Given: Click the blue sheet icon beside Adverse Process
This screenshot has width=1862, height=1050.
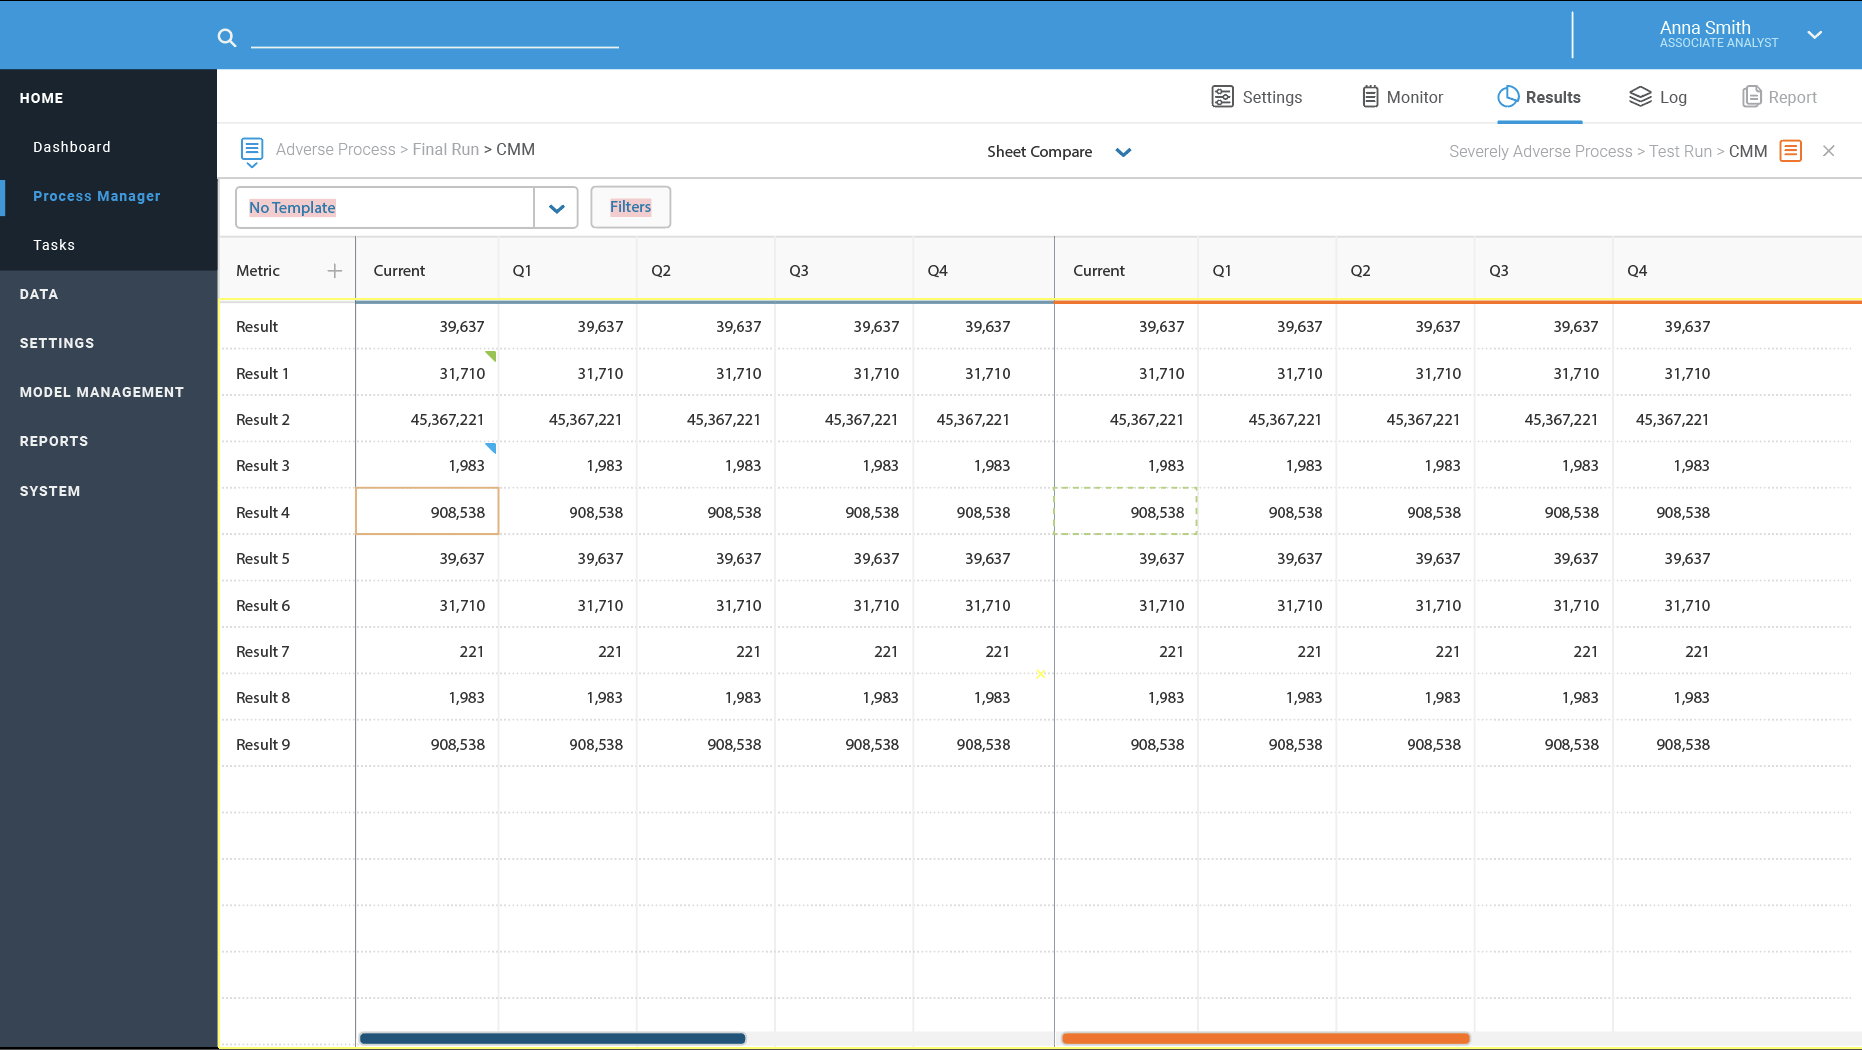Looking at the screenshot, I should [x=252, y=151].
